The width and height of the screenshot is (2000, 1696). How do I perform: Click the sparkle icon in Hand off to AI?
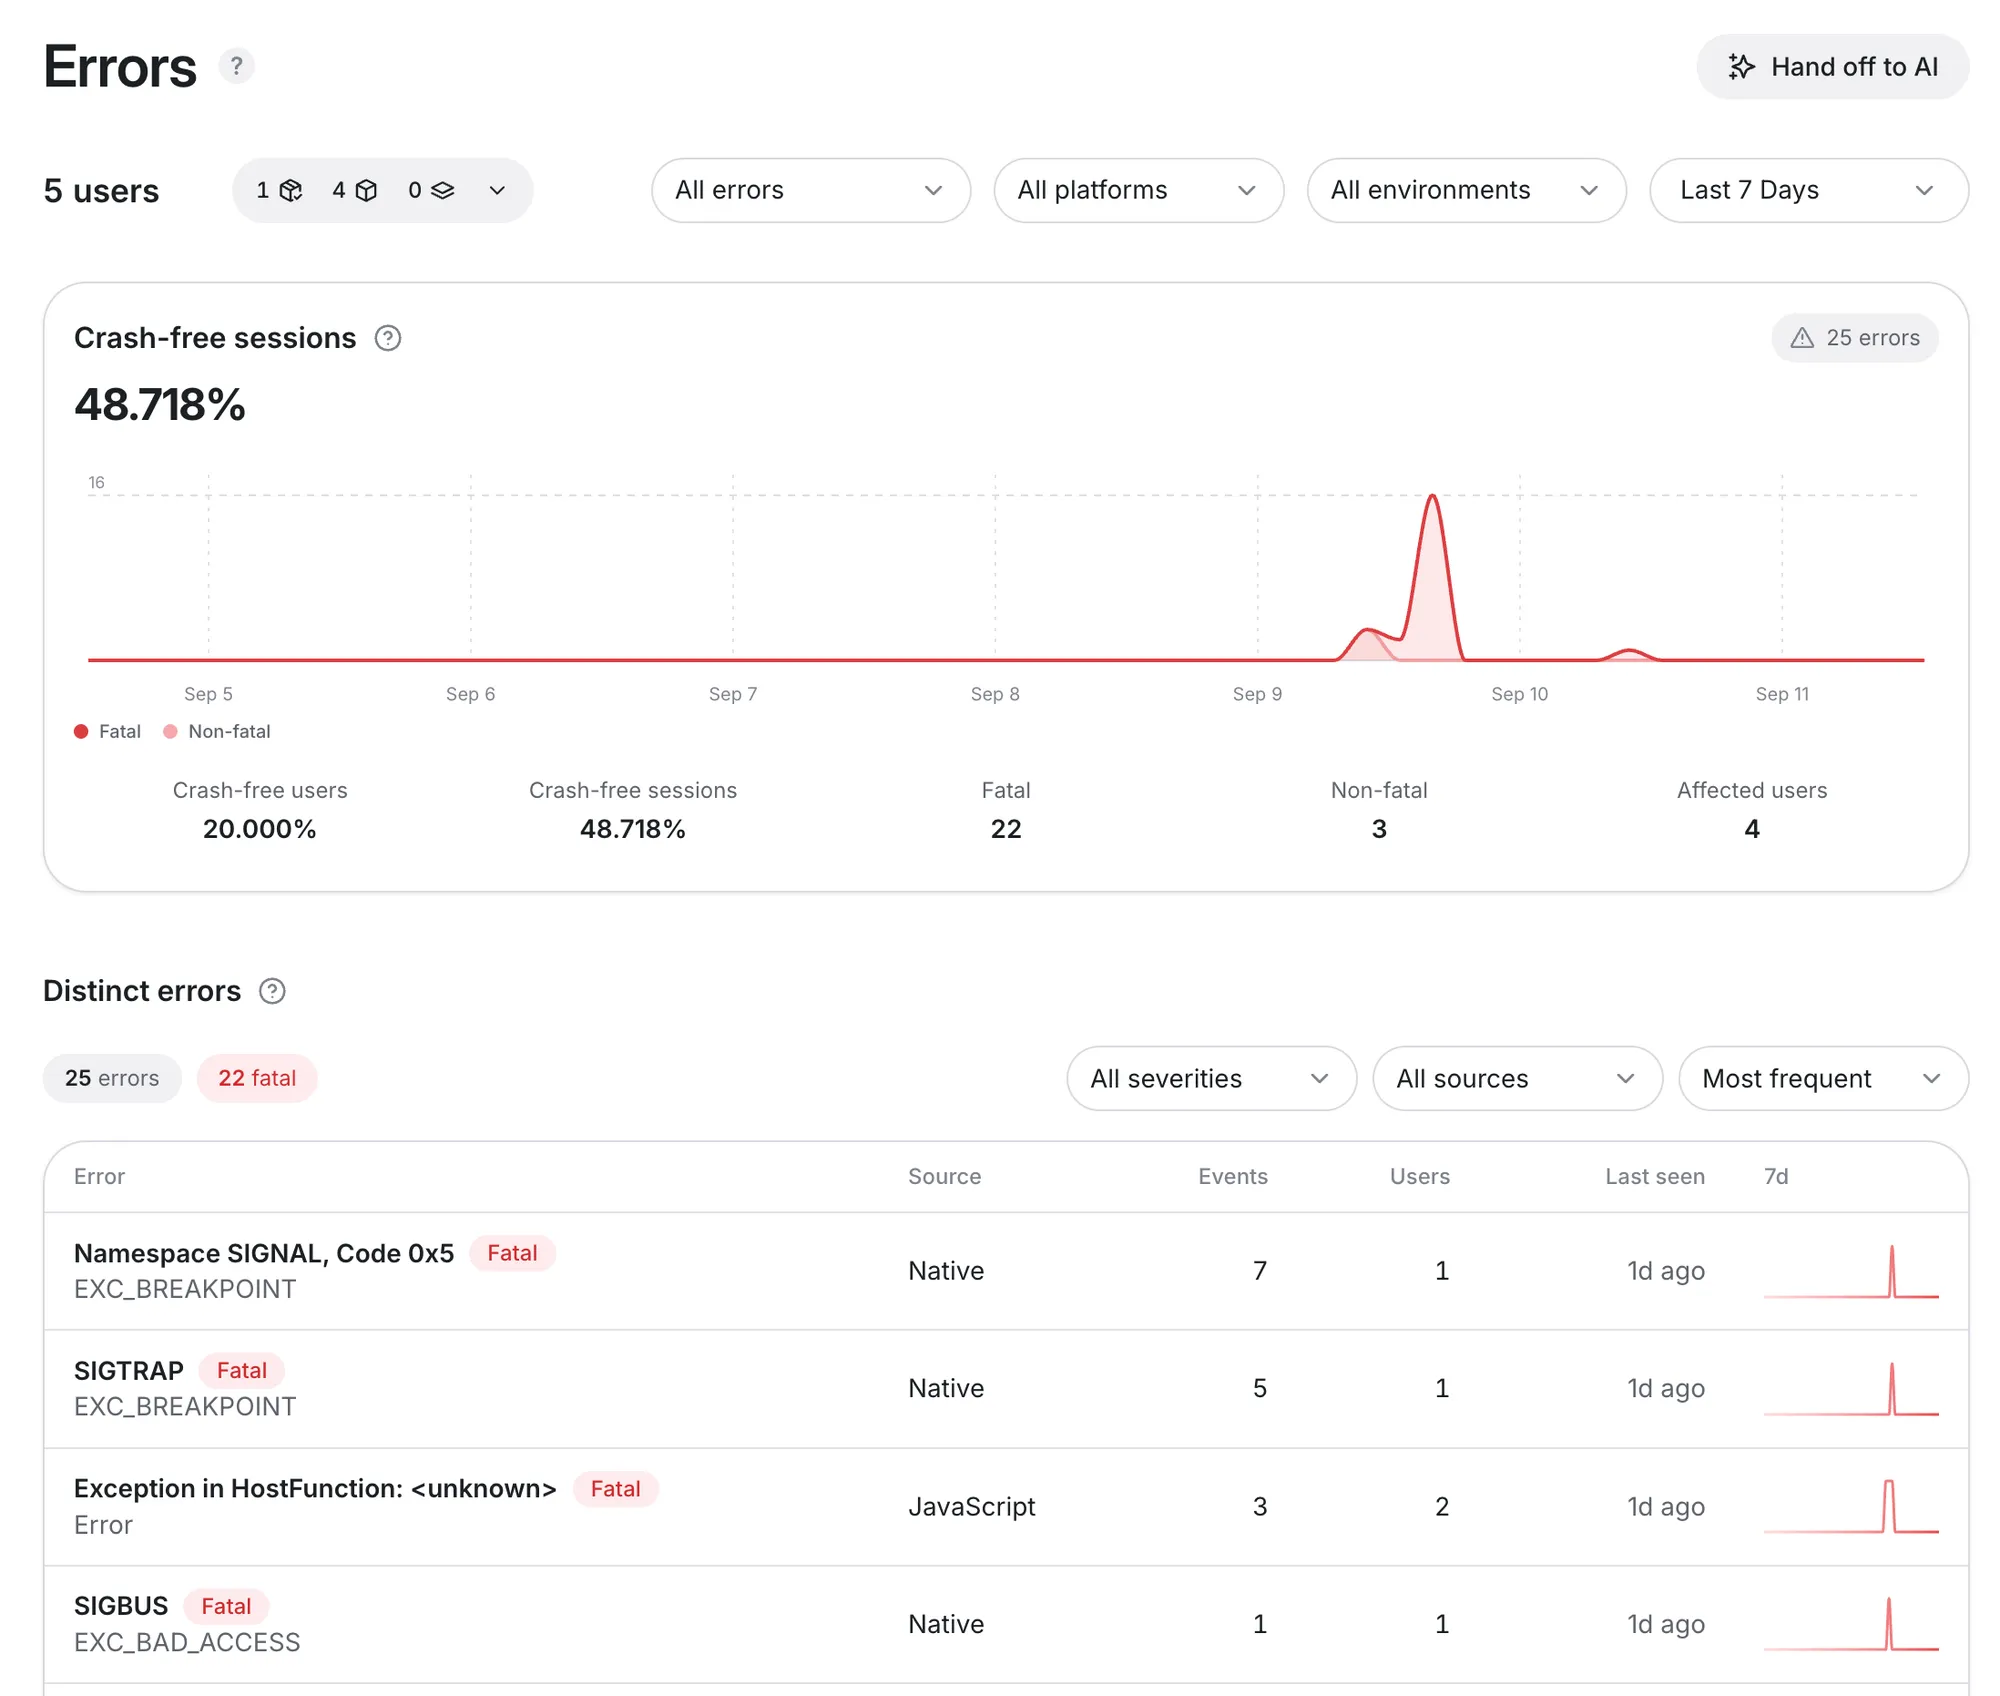point(1742,67)
